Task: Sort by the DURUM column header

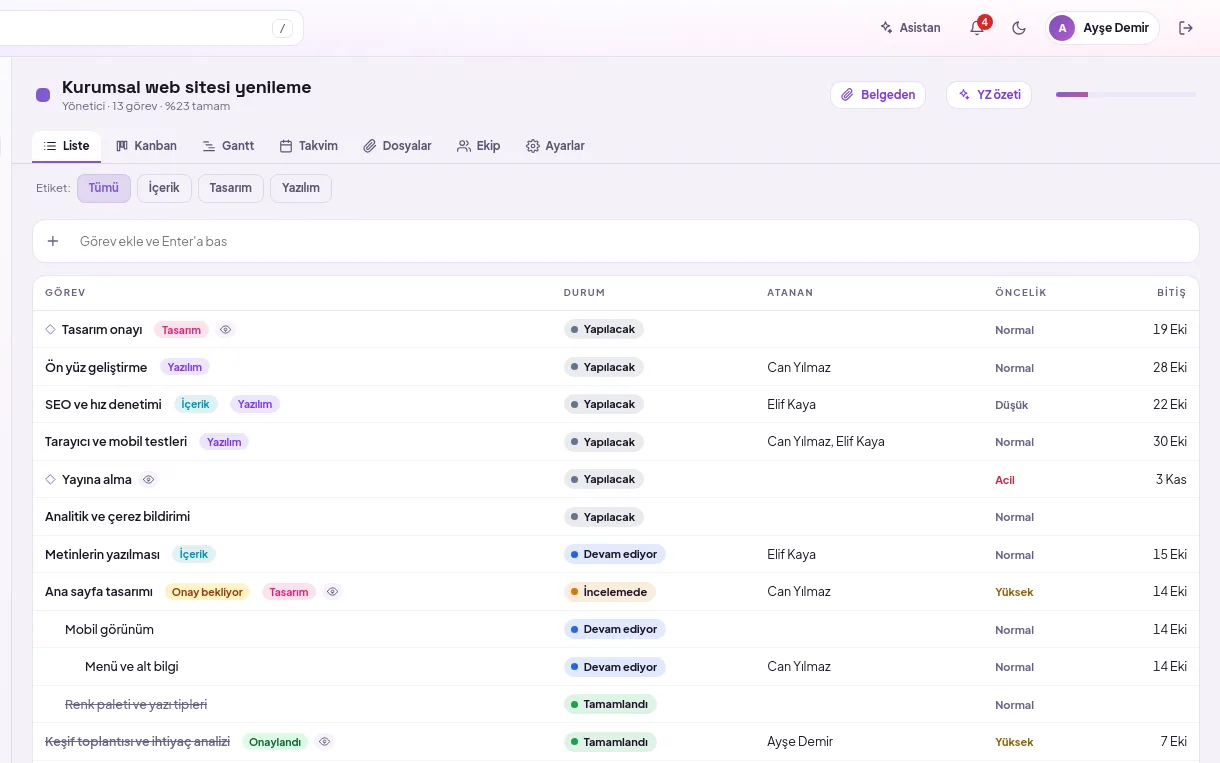Action: click(x=584, y=293)
